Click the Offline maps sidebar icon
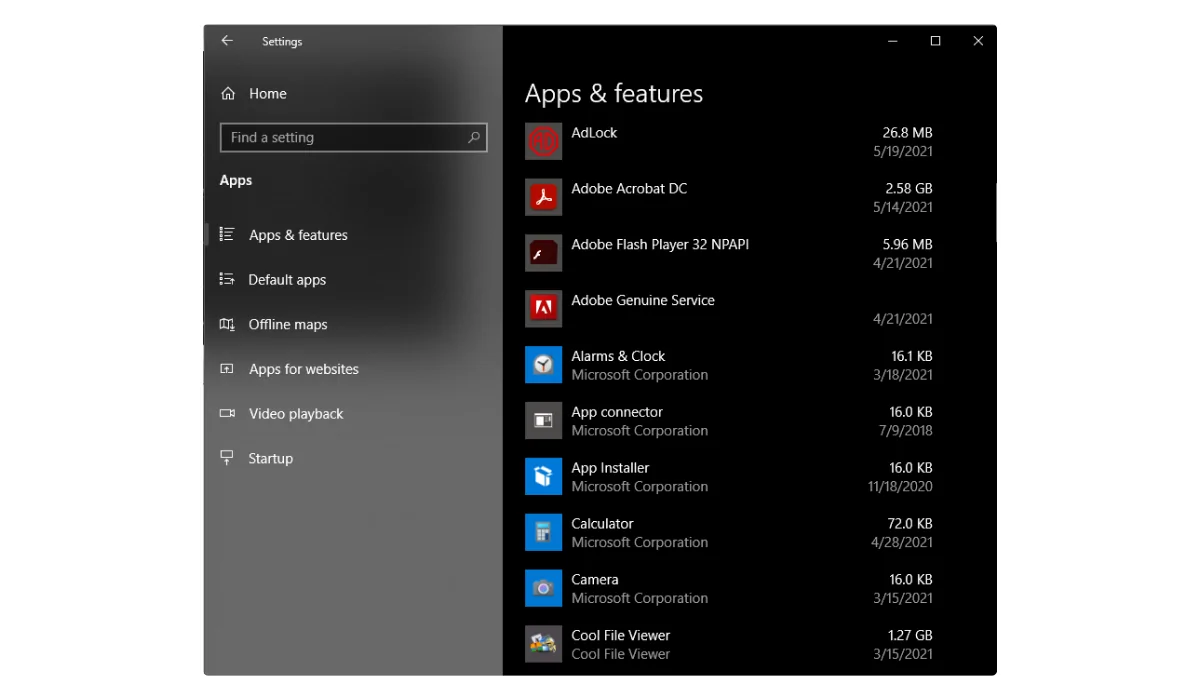The height and width of the screenshot is (700, 1200). 227,324
